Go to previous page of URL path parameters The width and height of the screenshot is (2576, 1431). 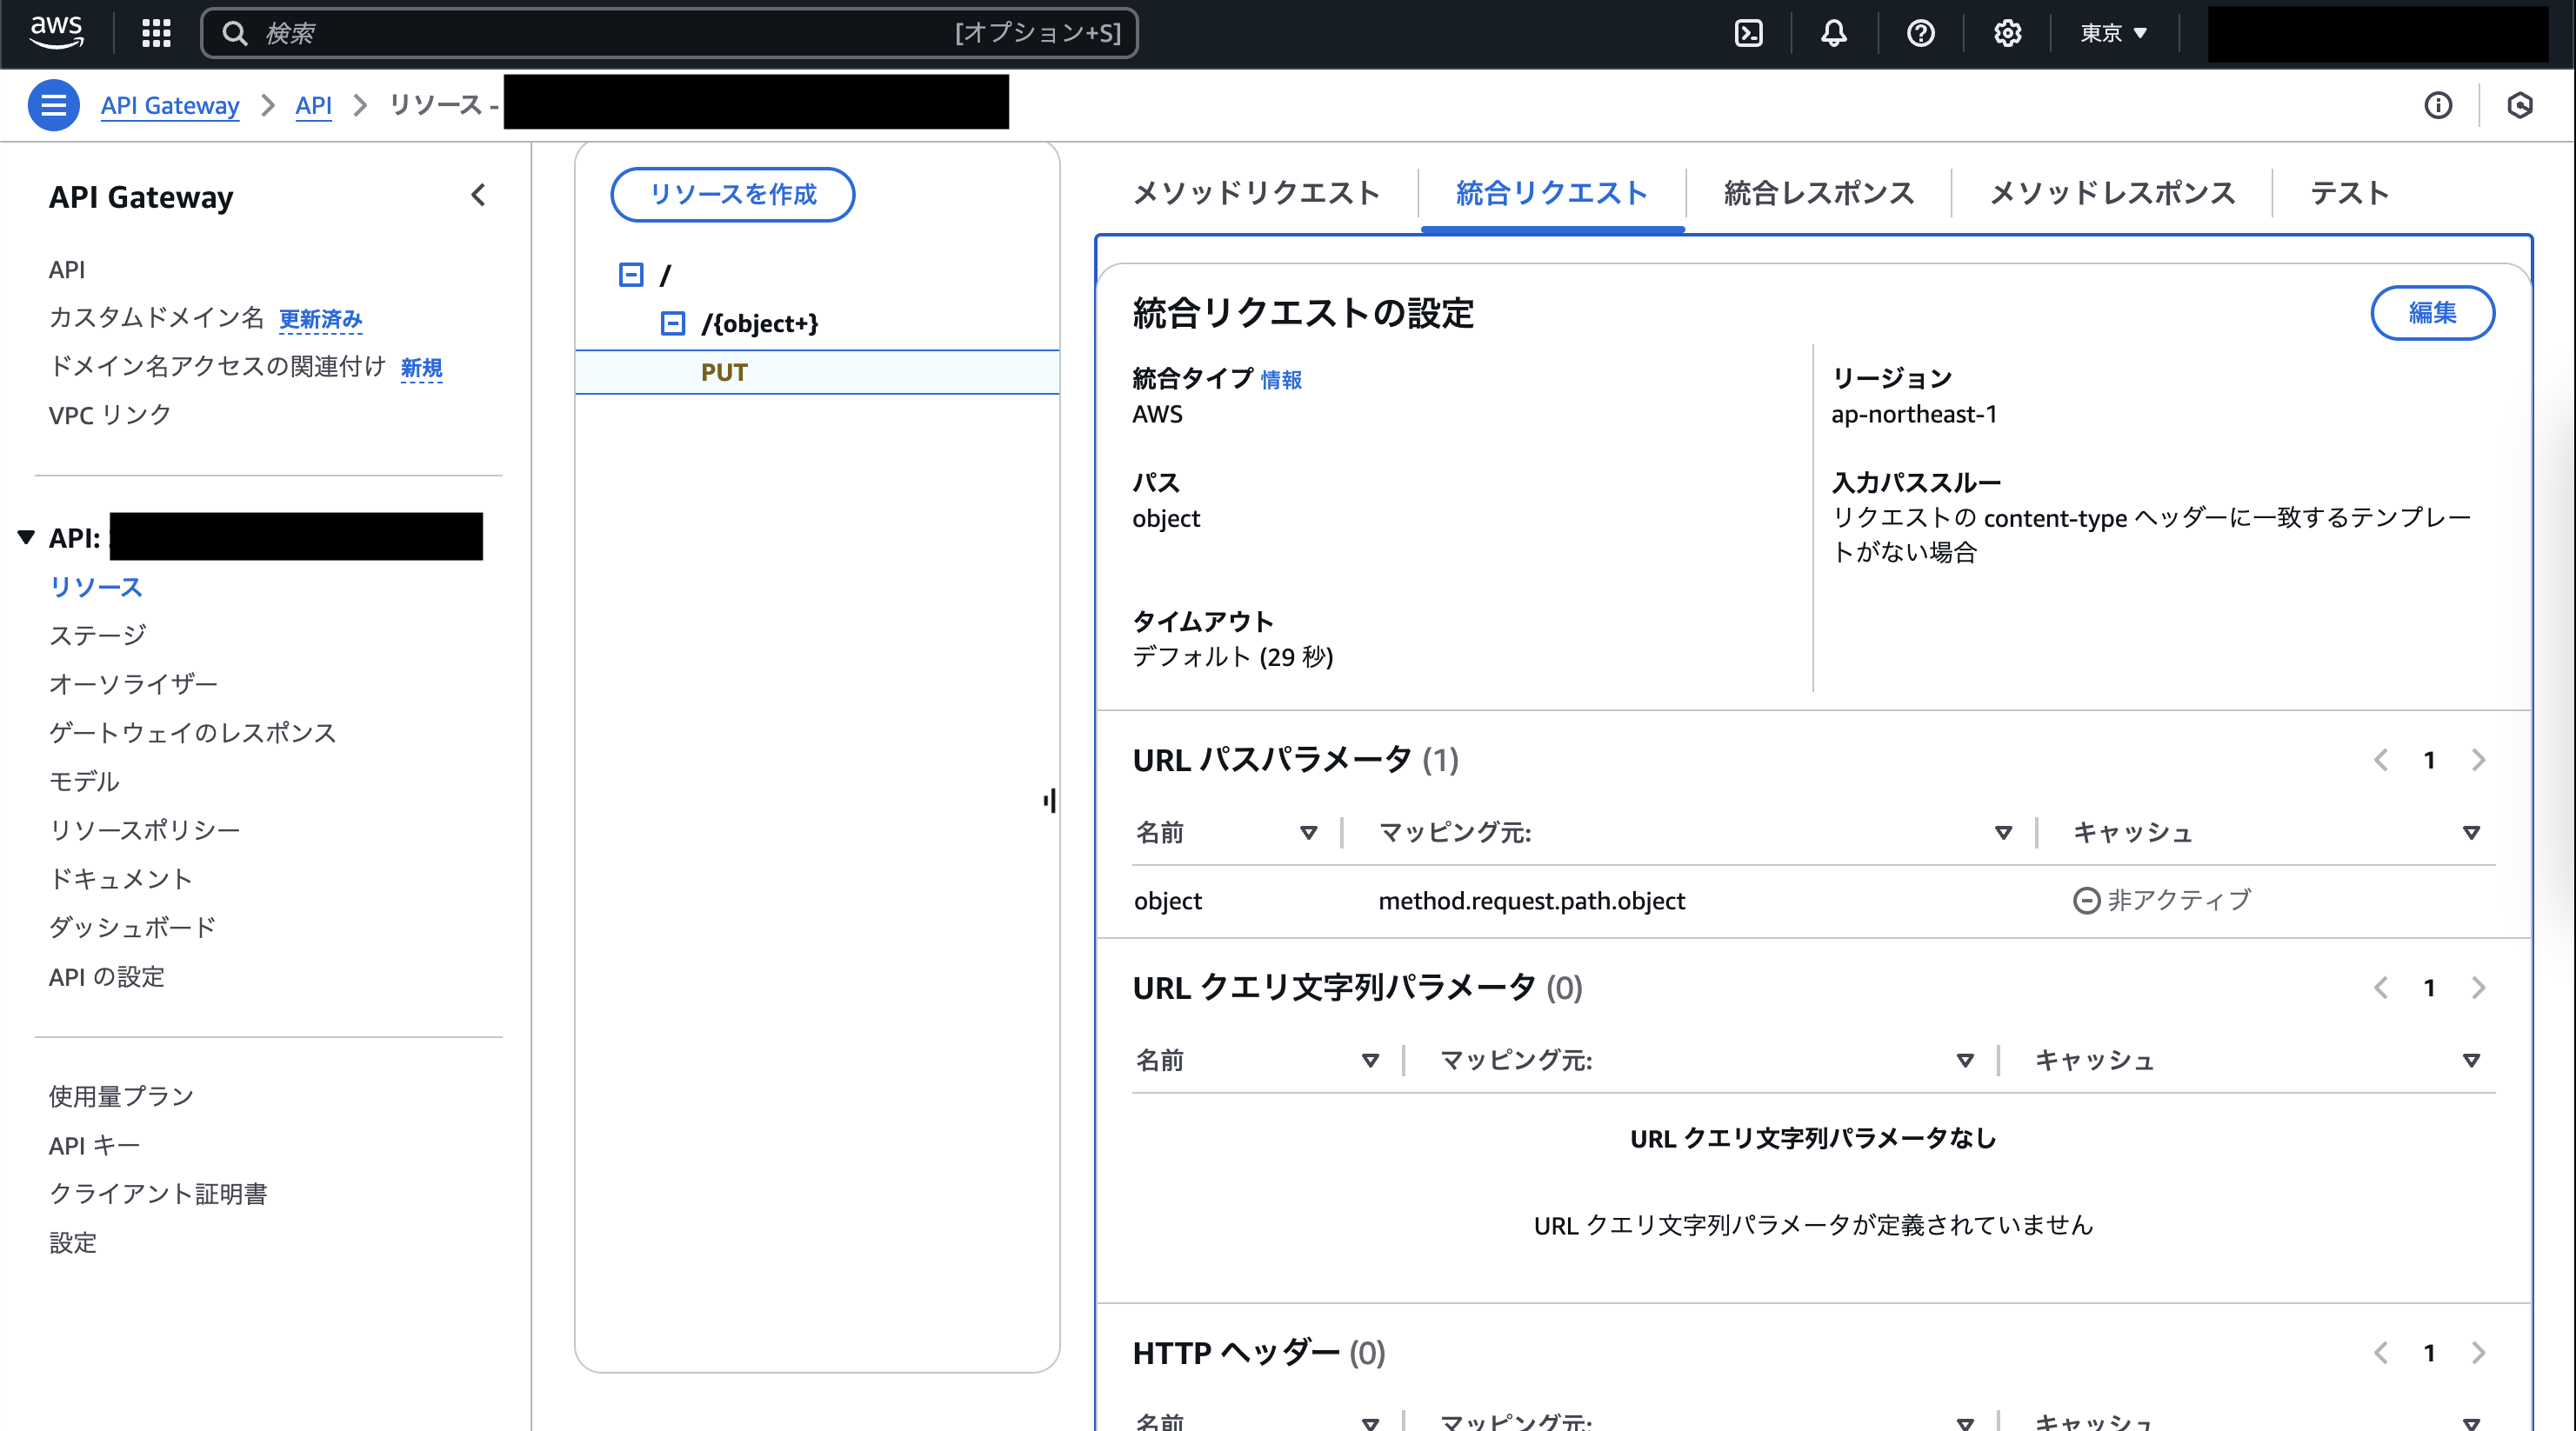tap(2381, 760)
